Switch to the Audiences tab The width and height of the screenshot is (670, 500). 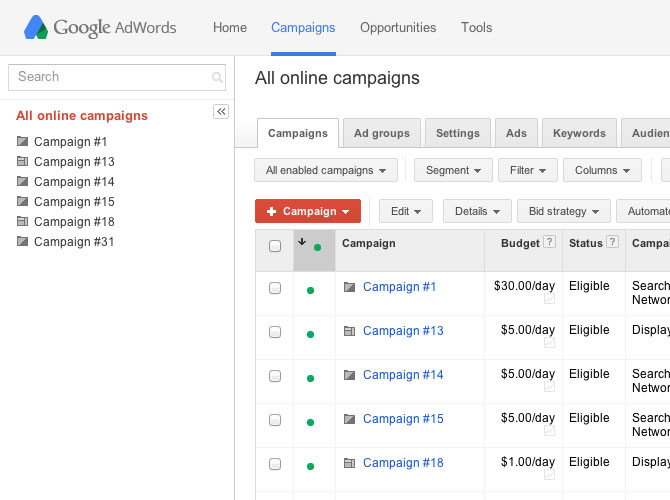click(x=646, y=133)
